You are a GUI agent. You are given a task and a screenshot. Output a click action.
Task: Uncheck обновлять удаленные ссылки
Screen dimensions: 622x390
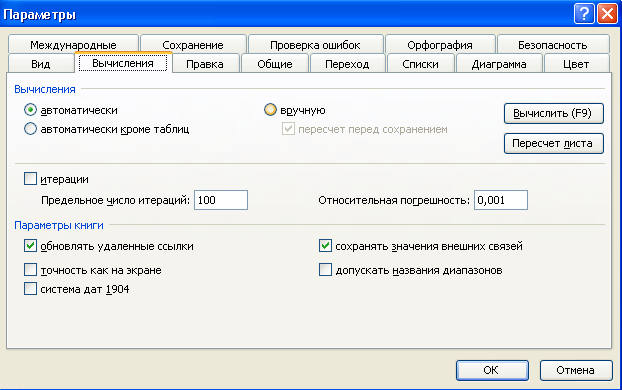click(x=31, y=246)
